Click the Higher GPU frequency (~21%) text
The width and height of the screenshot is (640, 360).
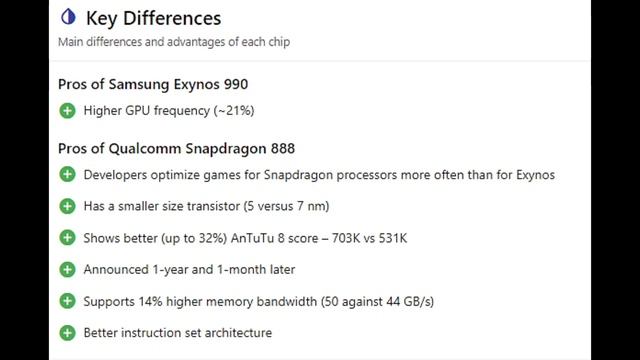[x=169, y=111]
